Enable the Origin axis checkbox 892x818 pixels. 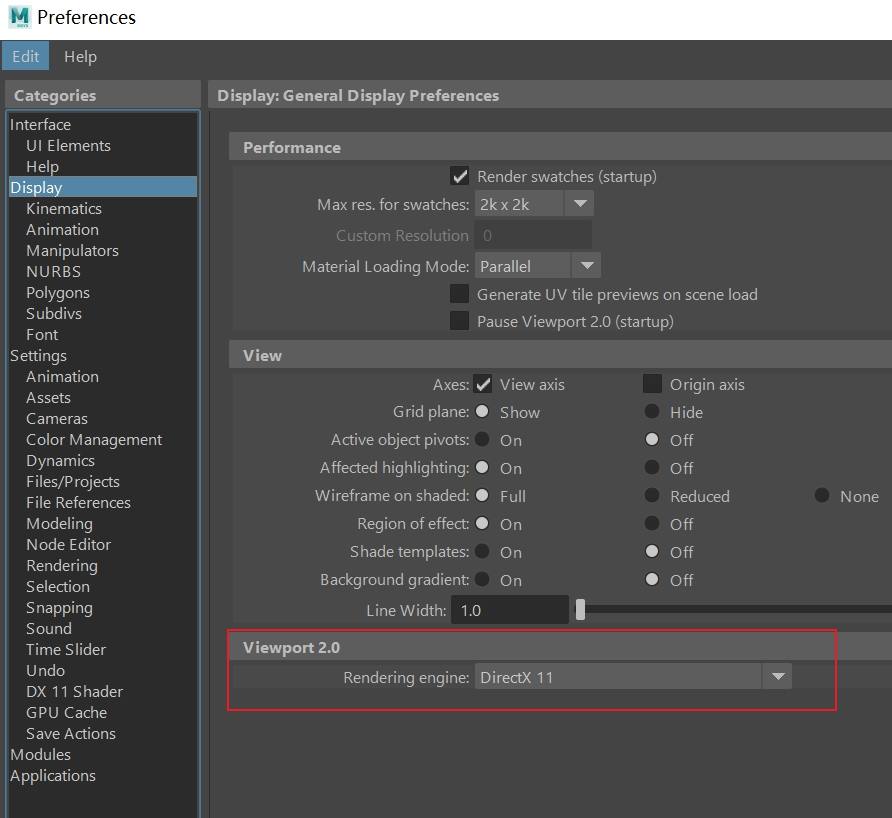(x=652, y=384)
